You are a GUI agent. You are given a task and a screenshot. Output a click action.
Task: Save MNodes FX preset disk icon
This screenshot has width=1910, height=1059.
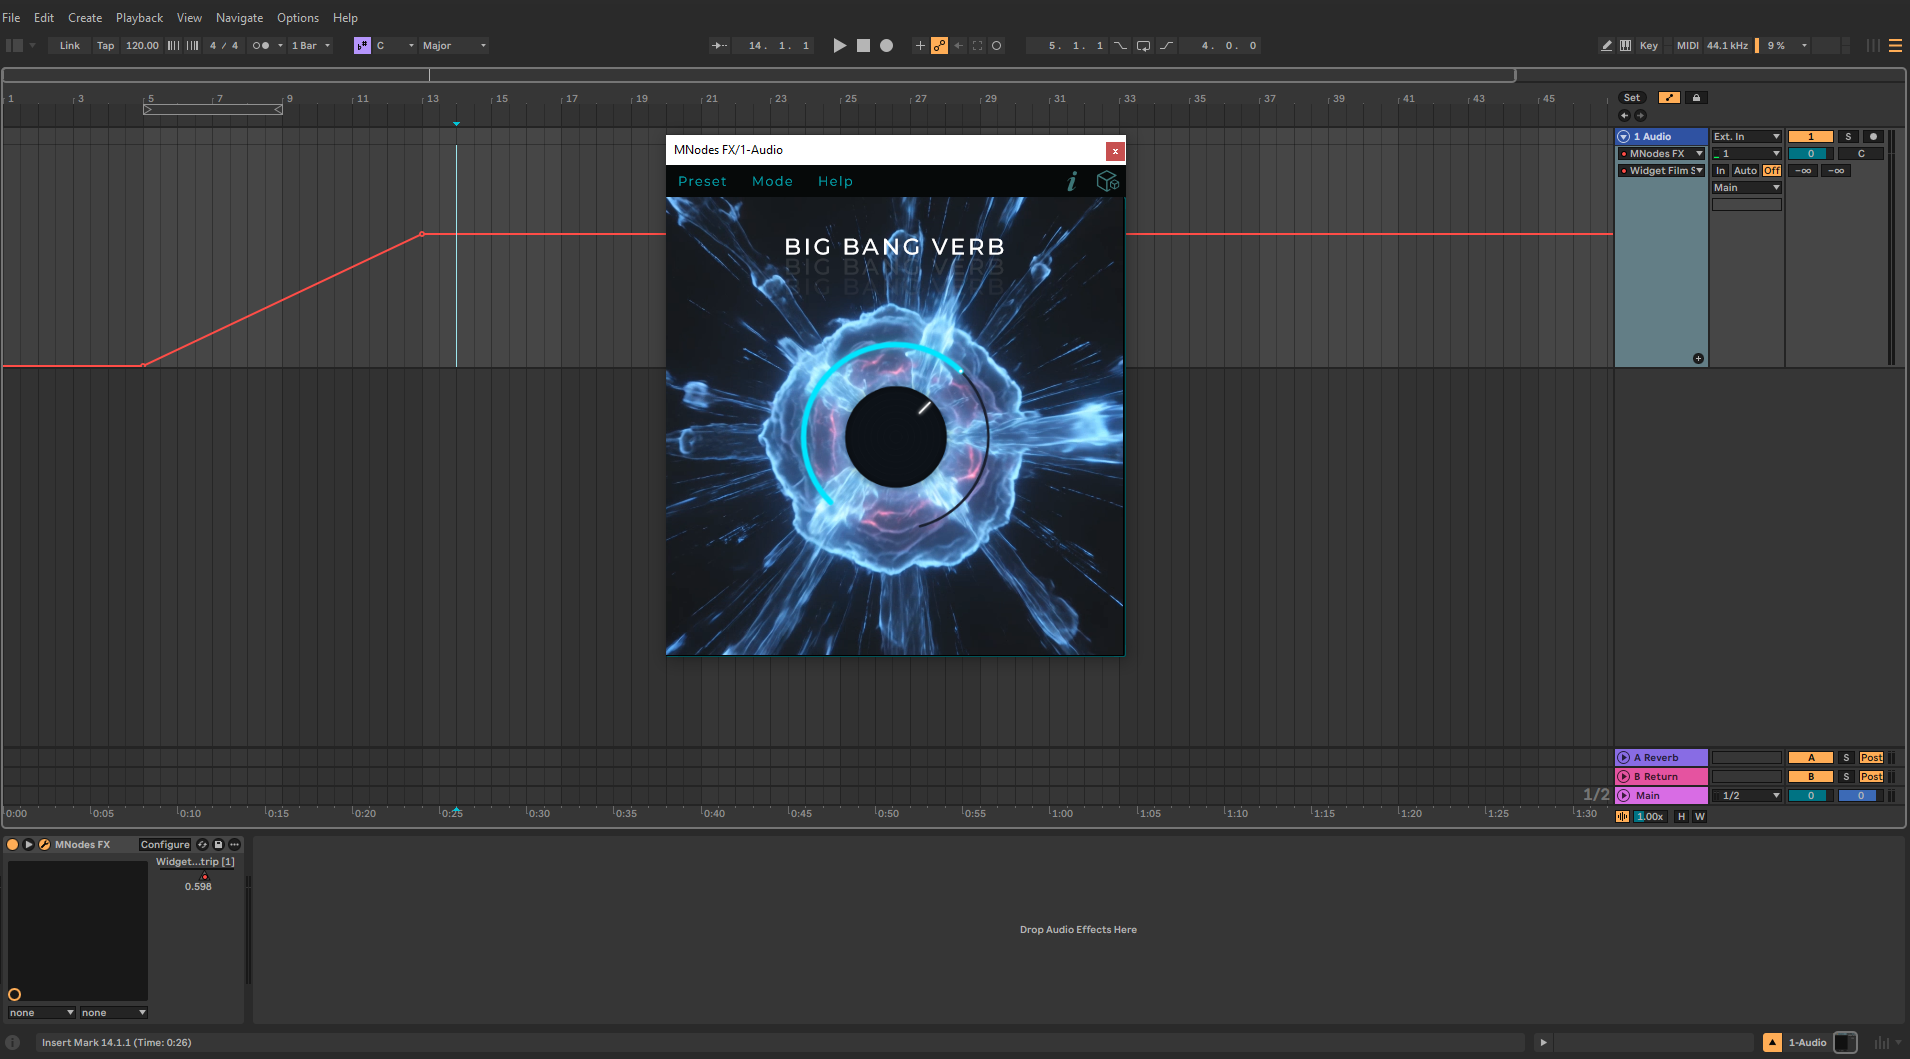(x=218, y=845)
